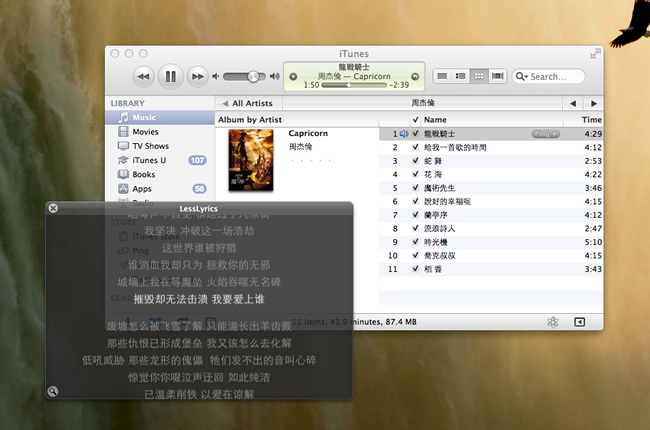
Task: Sort tracks by Time column header
Action: tap(584, 120)
